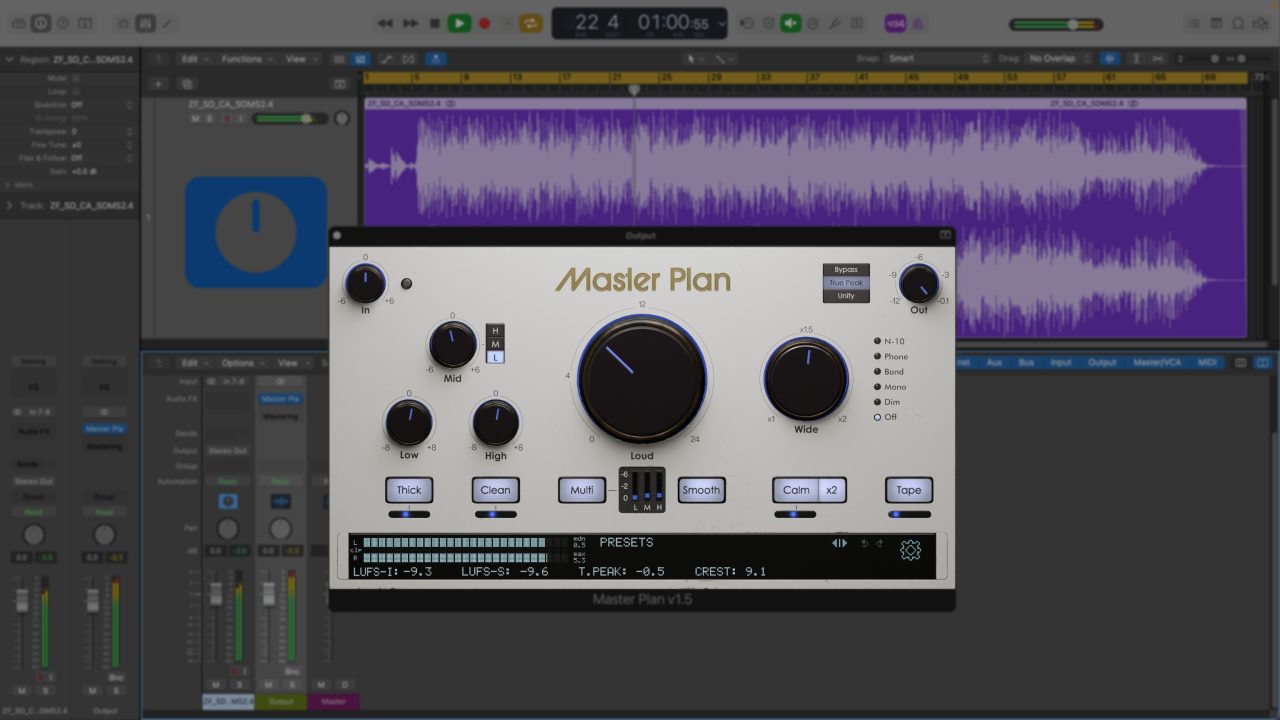Activate the Smooth processing button
This screenshot has height=720, width=1280.
click(701, 490)
